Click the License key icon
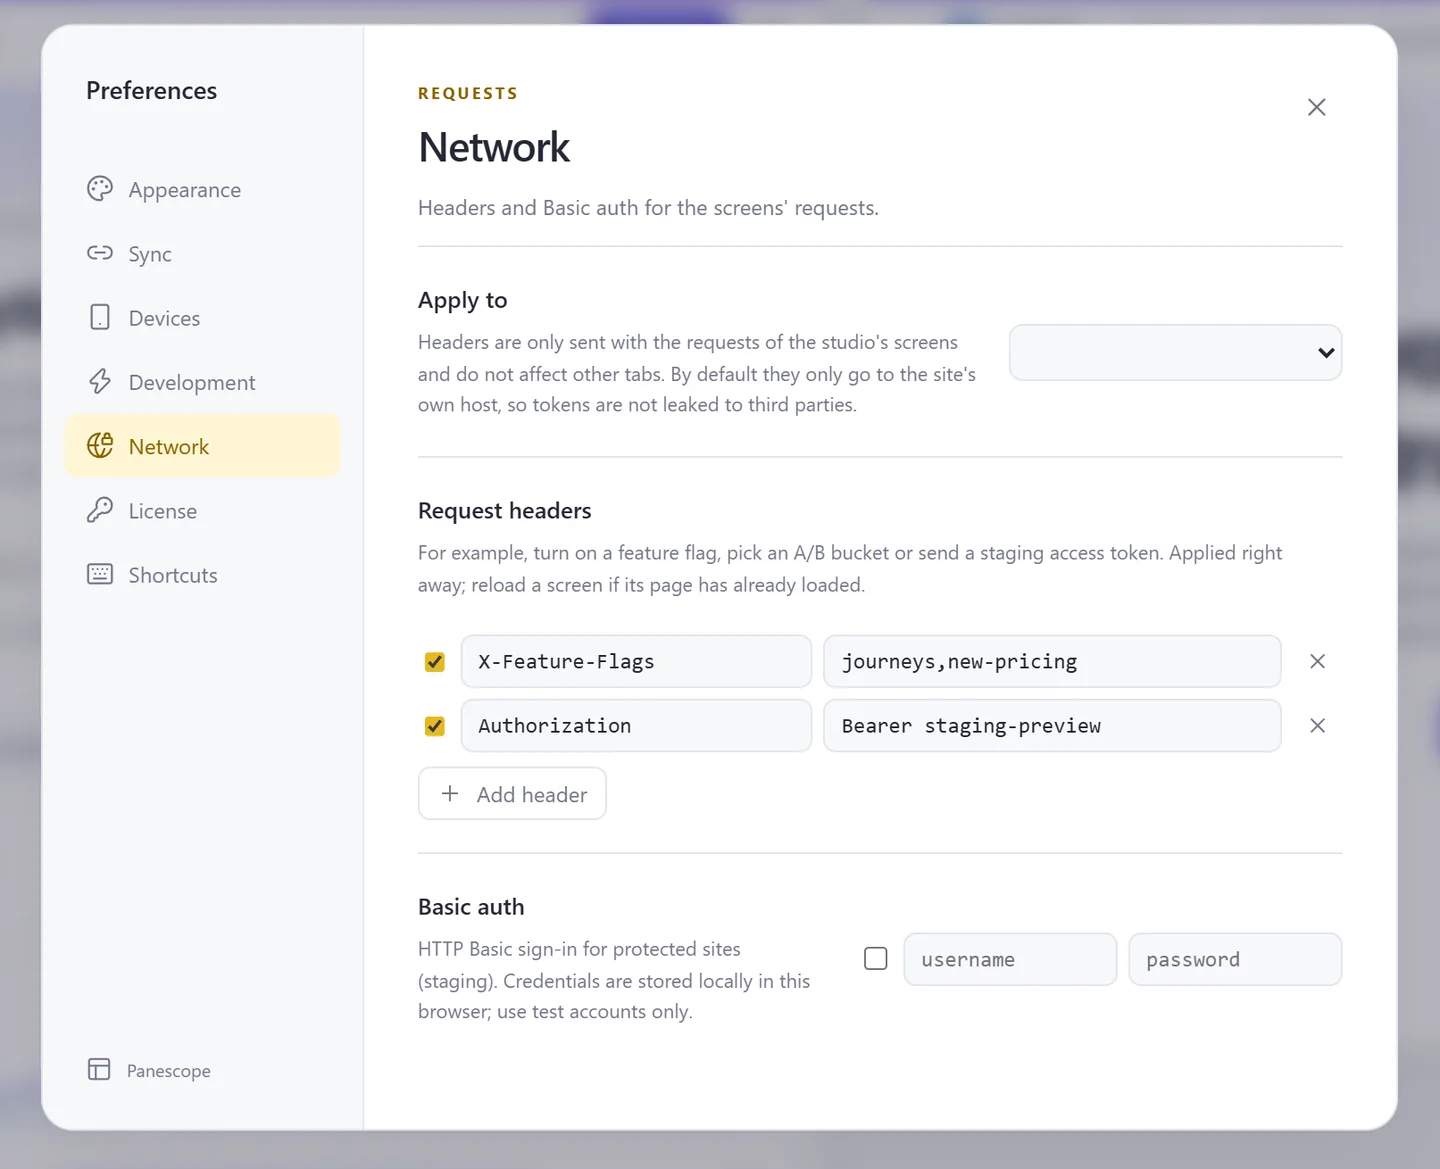Image resolution: width=1440 pixels, height=1169 pixels. (x=100, y=510)
